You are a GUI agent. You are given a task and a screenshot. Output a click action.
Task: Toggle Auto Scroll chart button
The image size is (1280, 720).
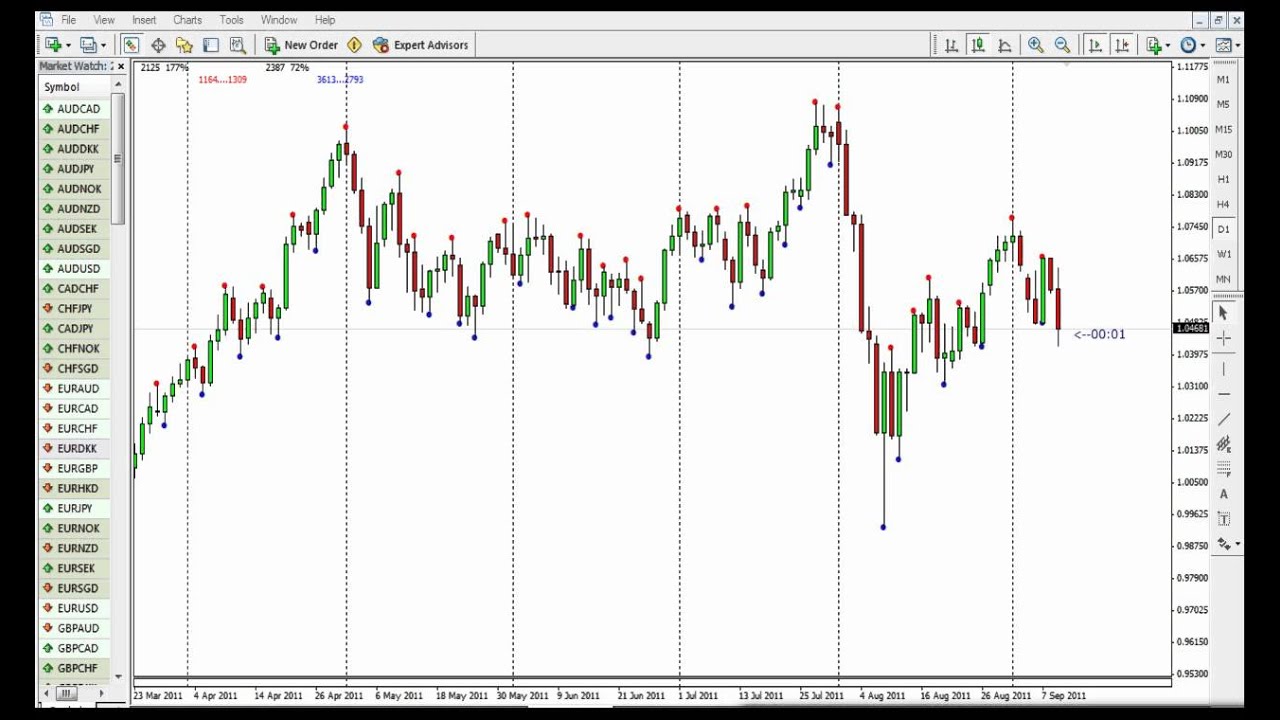[1095, 45]
